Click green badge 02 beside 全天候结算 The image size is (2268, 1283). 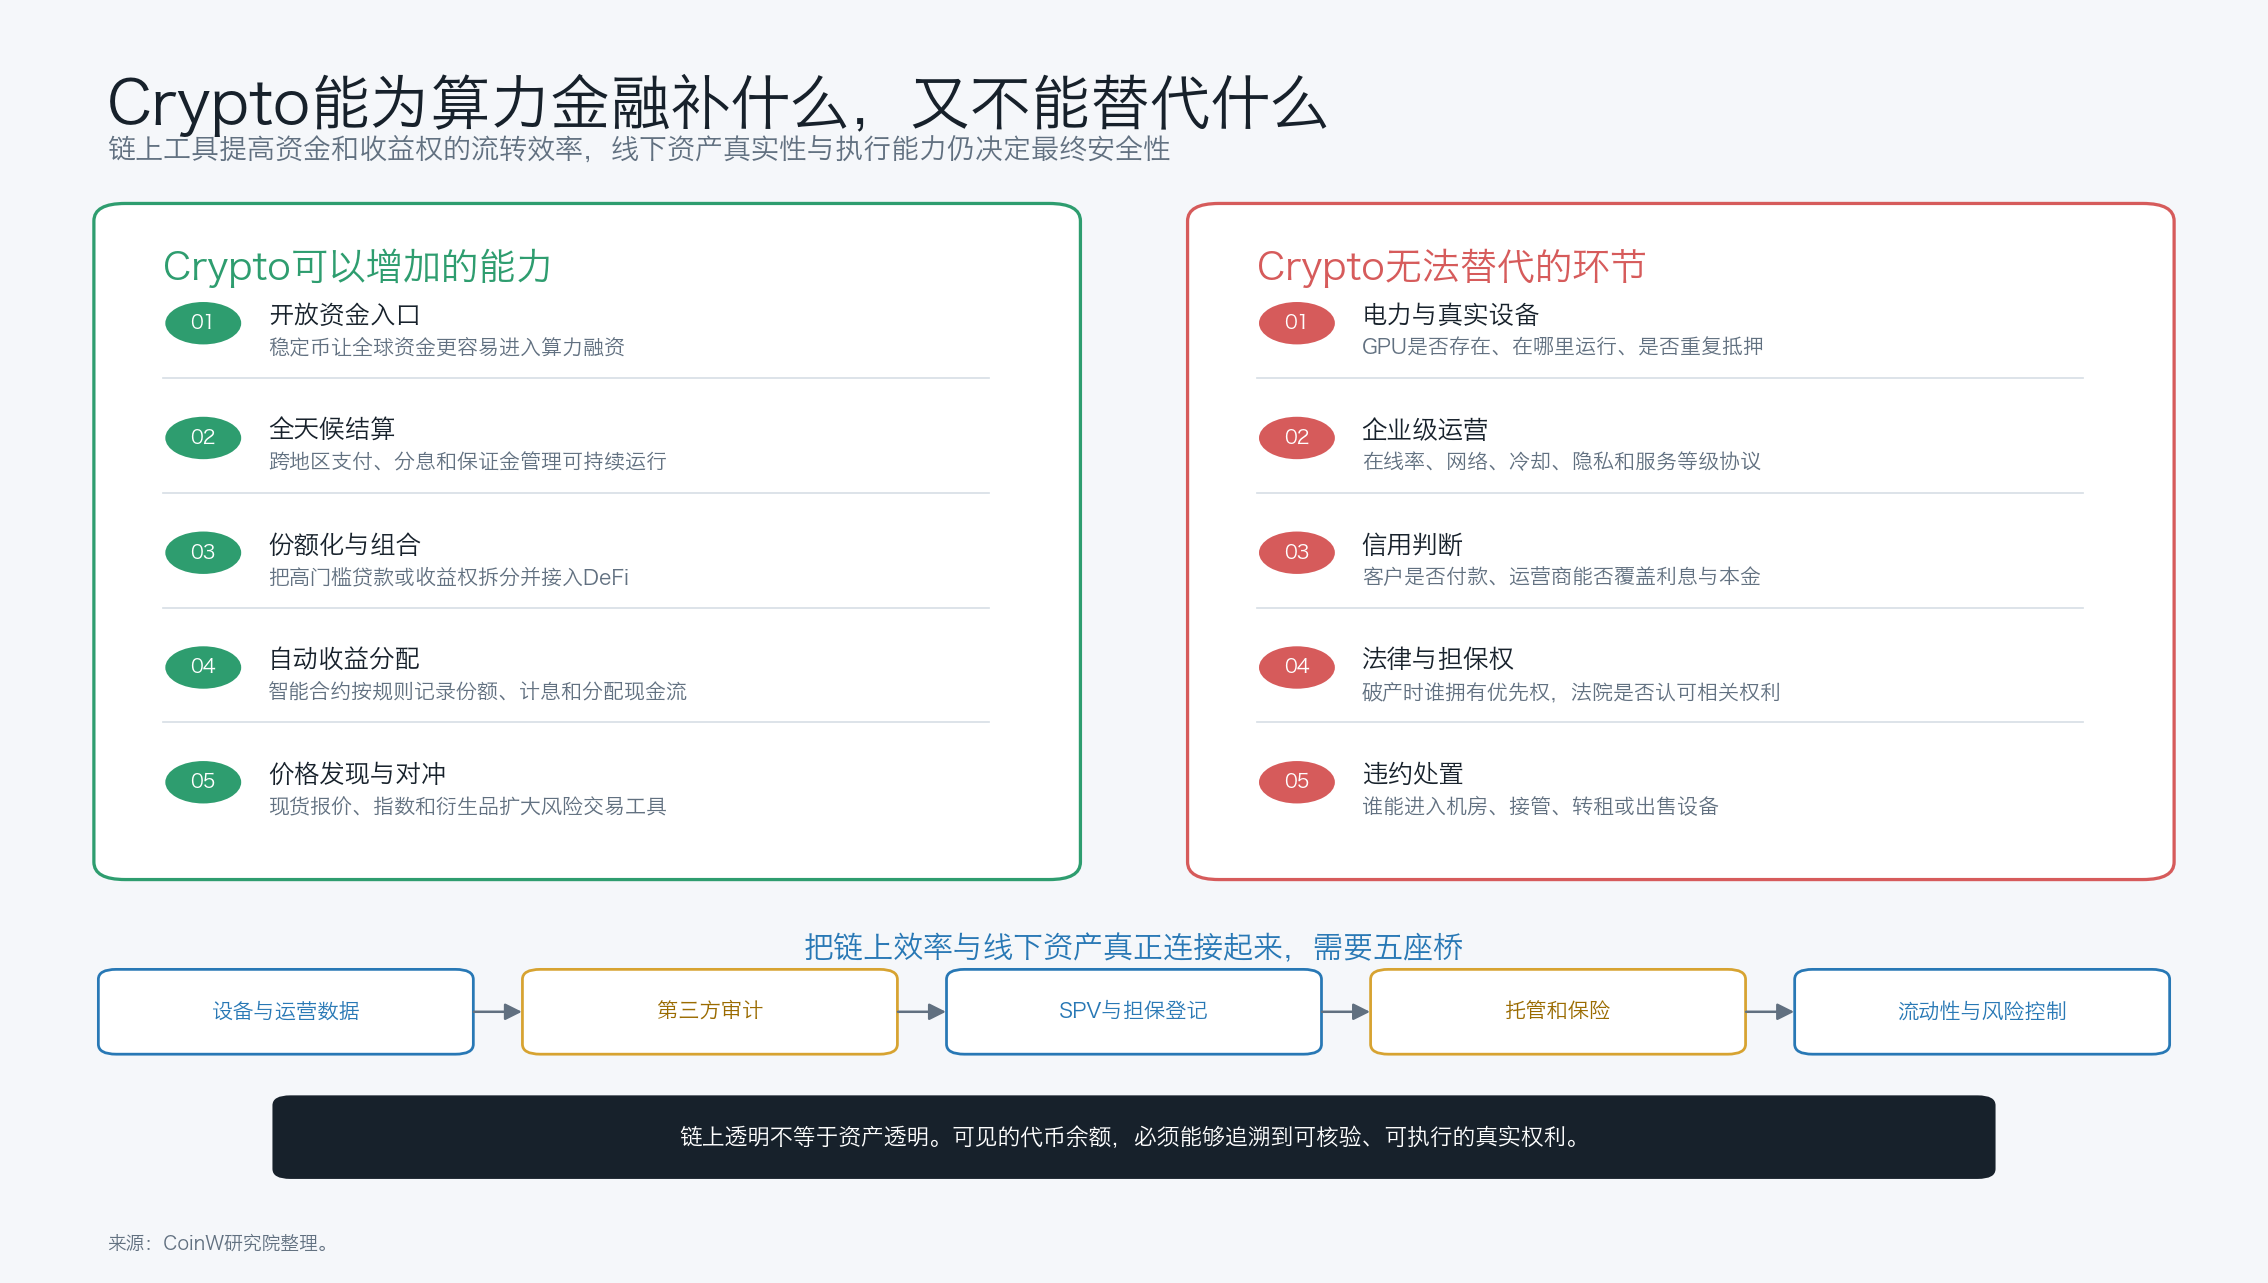click(203, 437)
